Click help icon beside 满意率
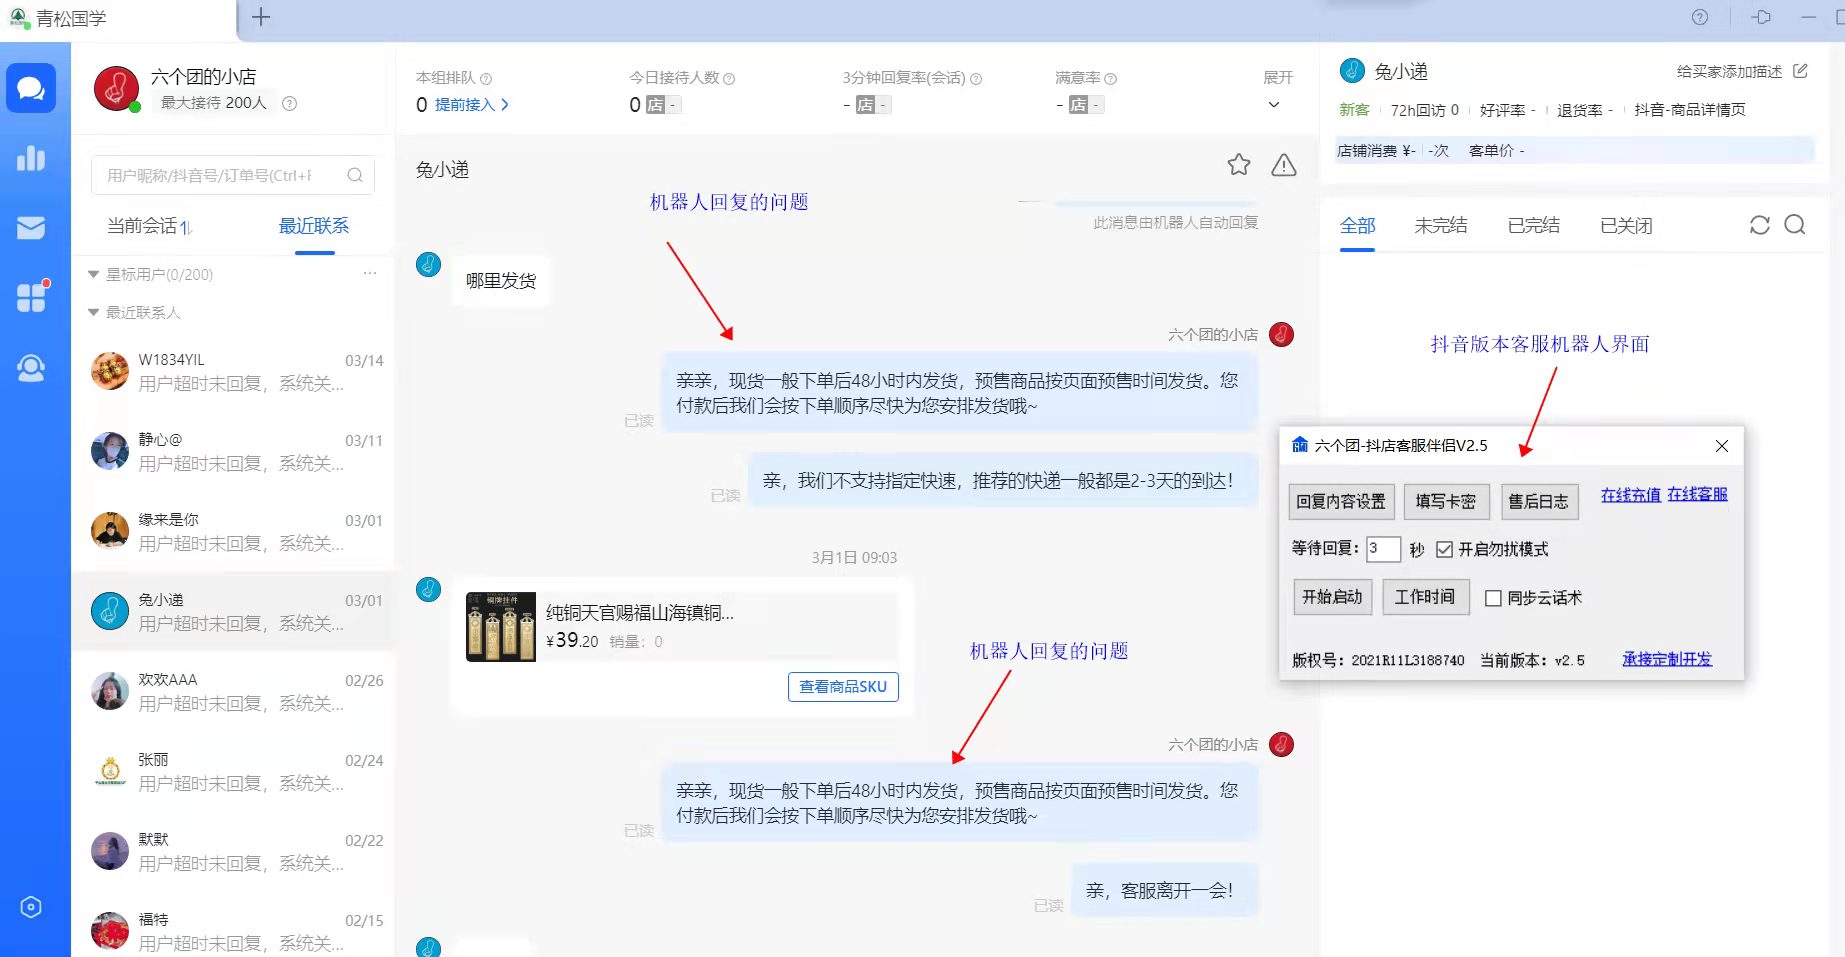Image resolution: width=1845 pixels, height=957 pixels. (x=1111, y=78)
